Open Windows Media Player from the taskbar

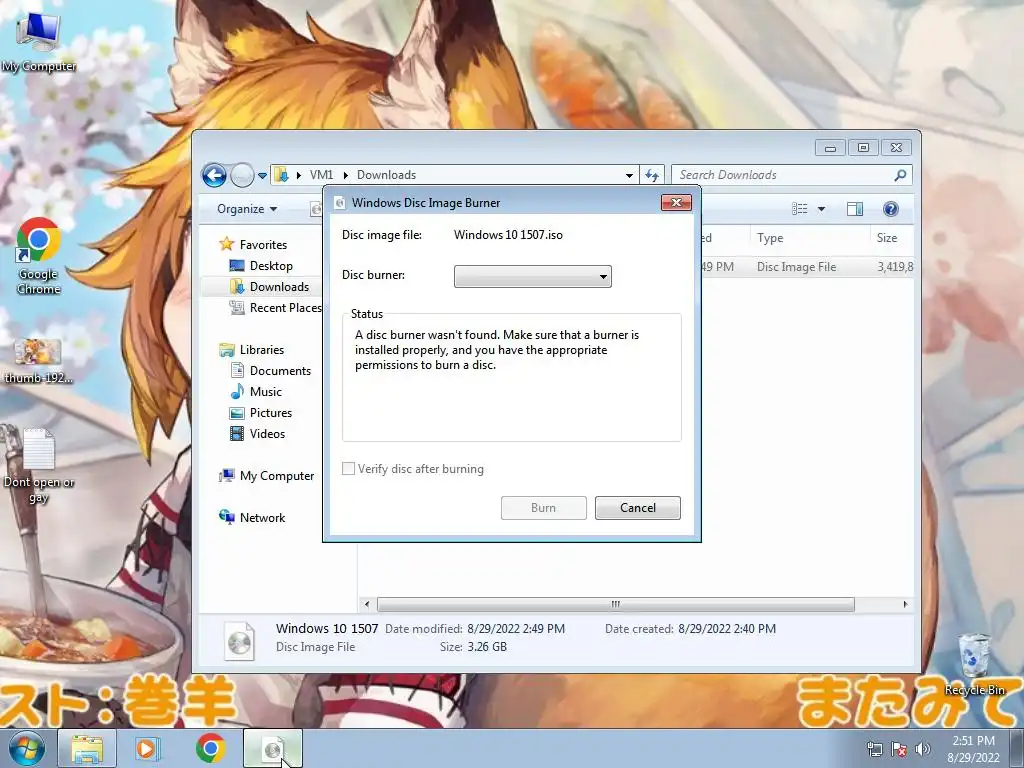point(147,749)
